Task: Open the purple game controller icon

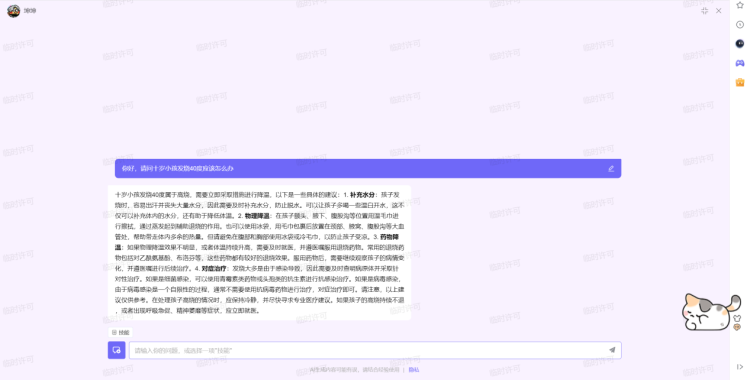Action: tap(740, 63)
